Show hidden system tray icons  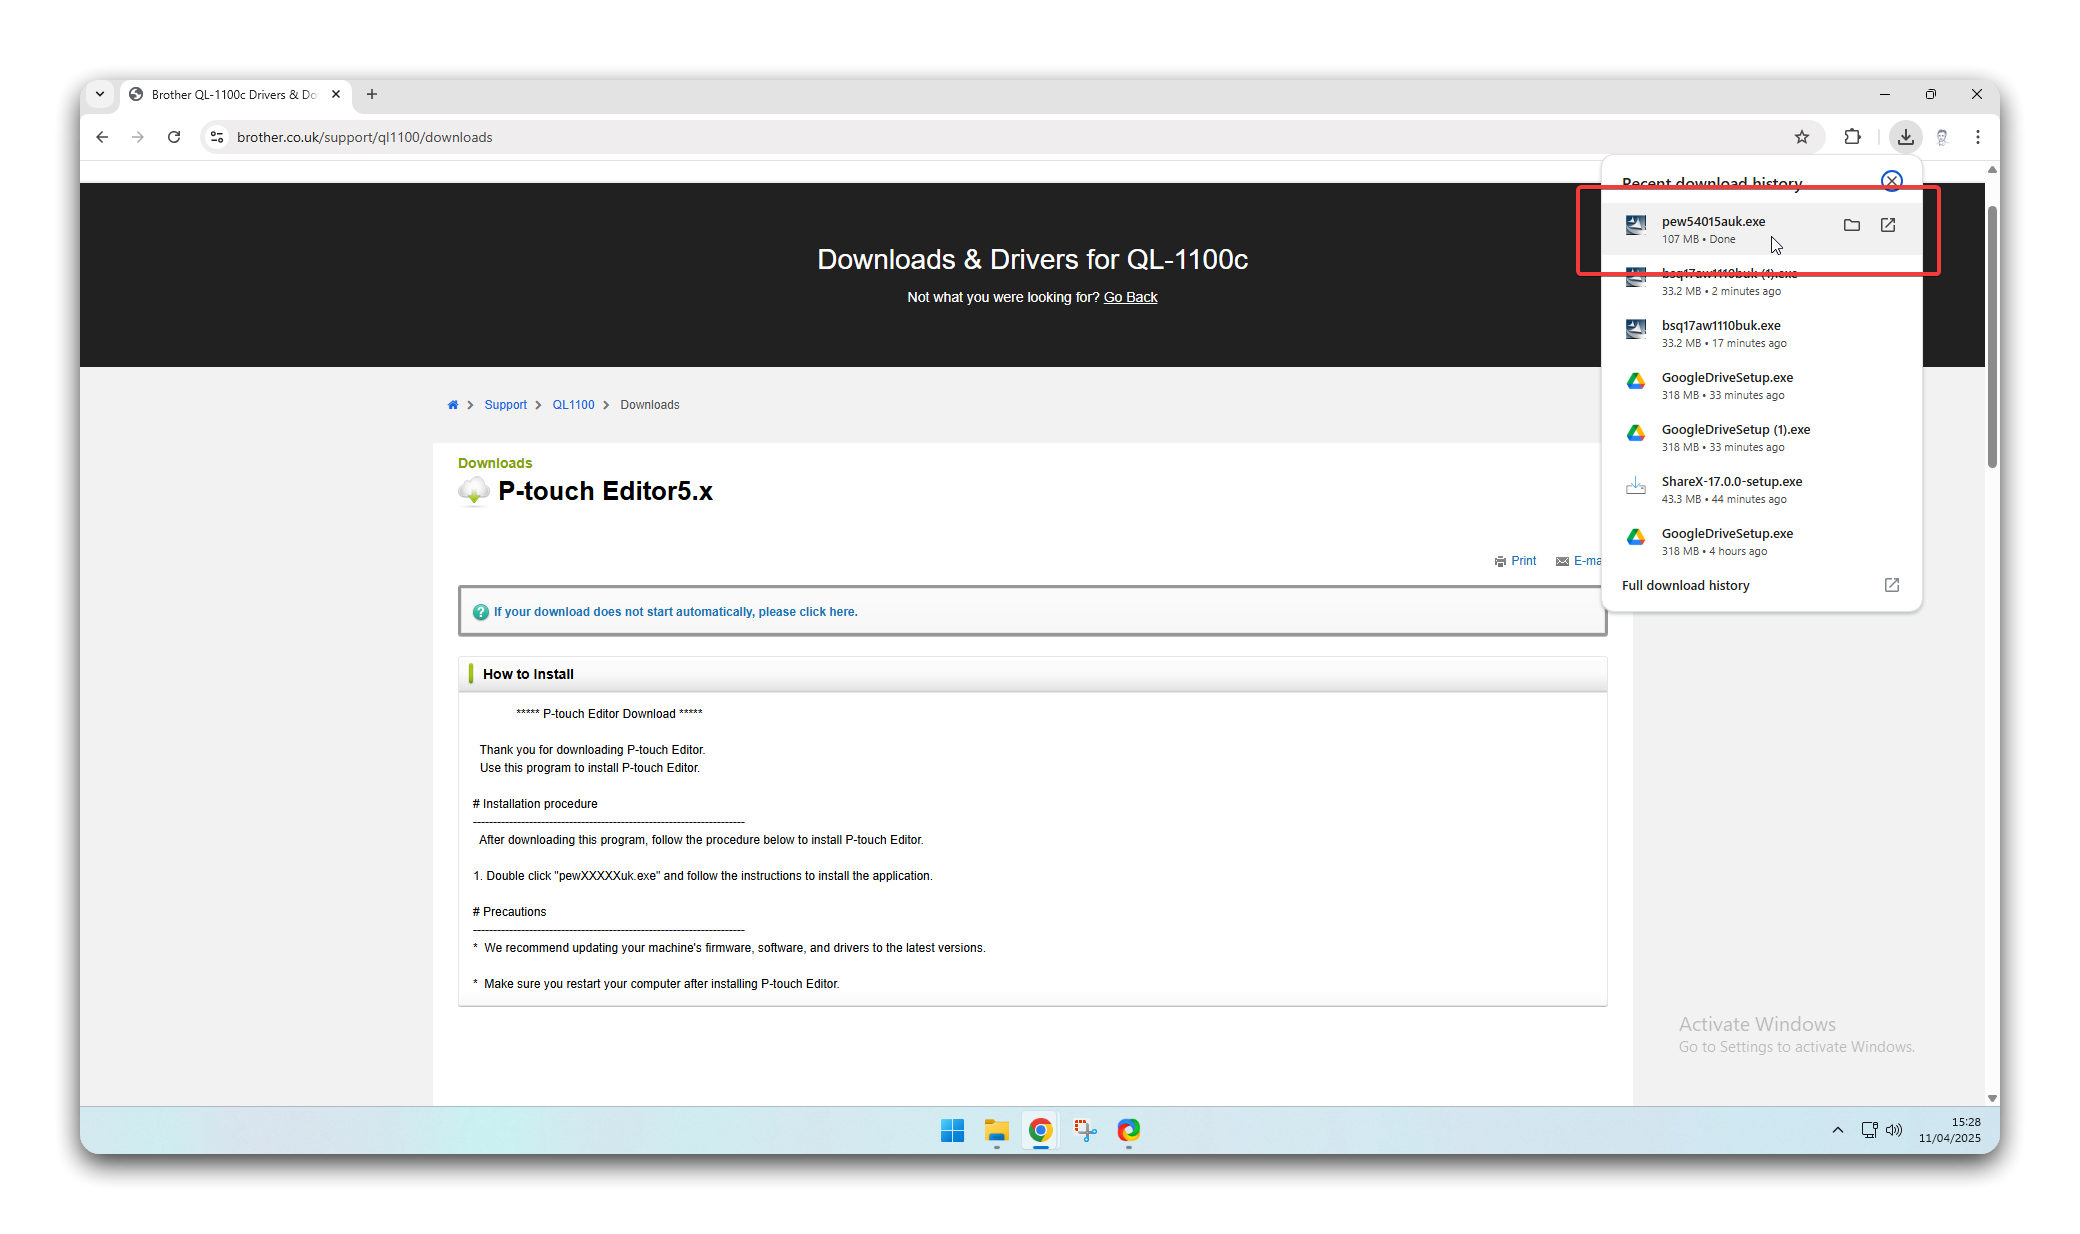[x=1837, y=1130]
